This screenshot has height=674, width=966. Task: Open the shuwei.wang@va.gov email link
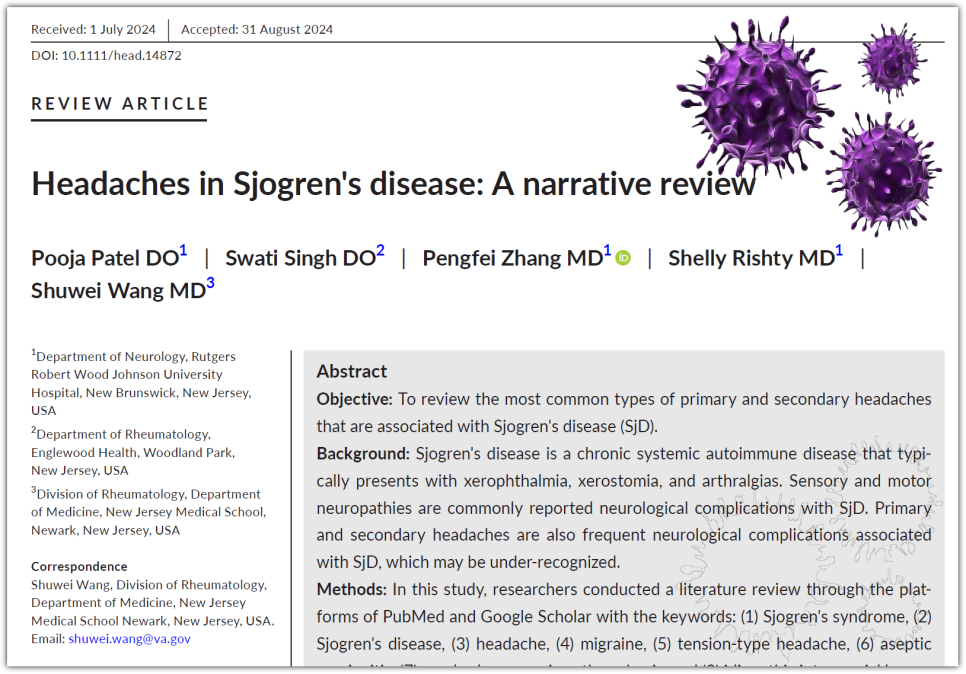tap(129, 639)
